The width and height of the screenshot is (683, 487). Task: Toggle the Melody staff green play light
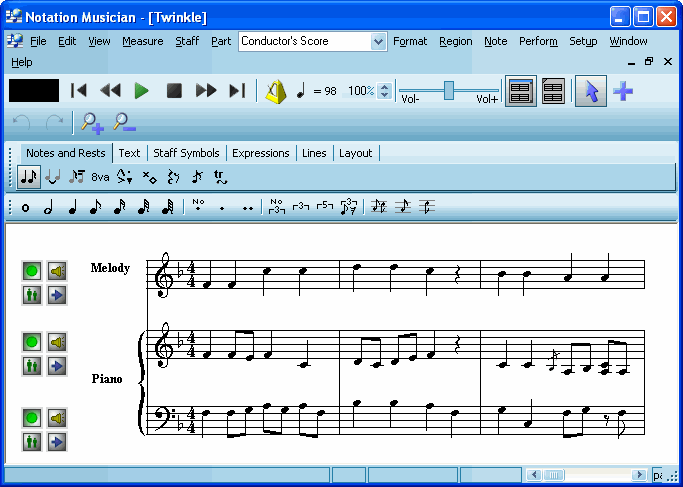point(32,271)
